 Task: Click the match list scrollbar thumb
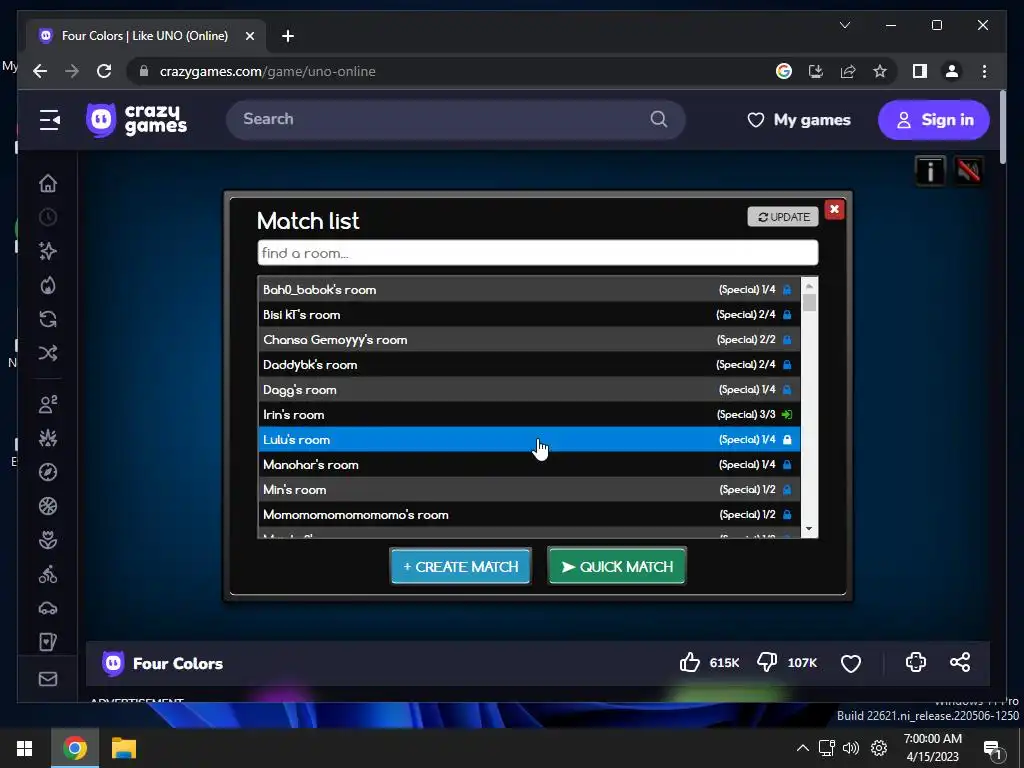(x=809, y=302)
